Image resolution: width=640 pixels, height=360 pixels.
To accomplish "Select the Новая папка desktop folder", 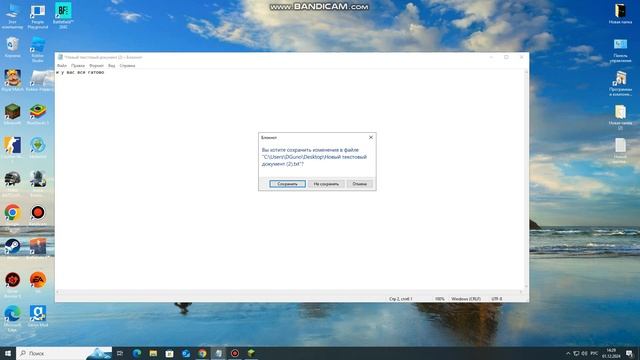I will pyautogui.click(x=620, y=14).
